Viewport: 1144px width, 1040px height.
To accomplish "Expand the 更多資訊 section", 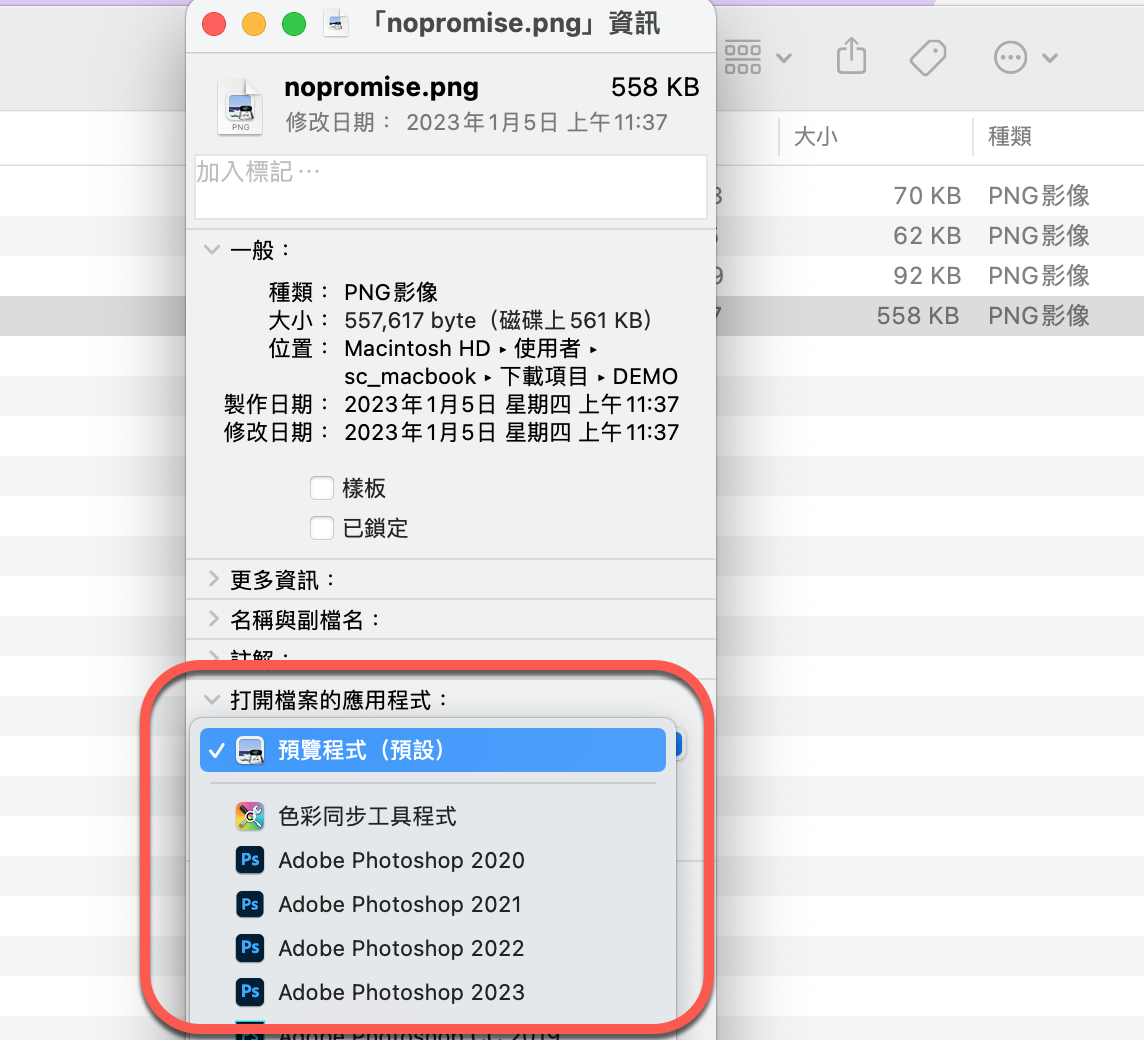I will tap(213, 579).
